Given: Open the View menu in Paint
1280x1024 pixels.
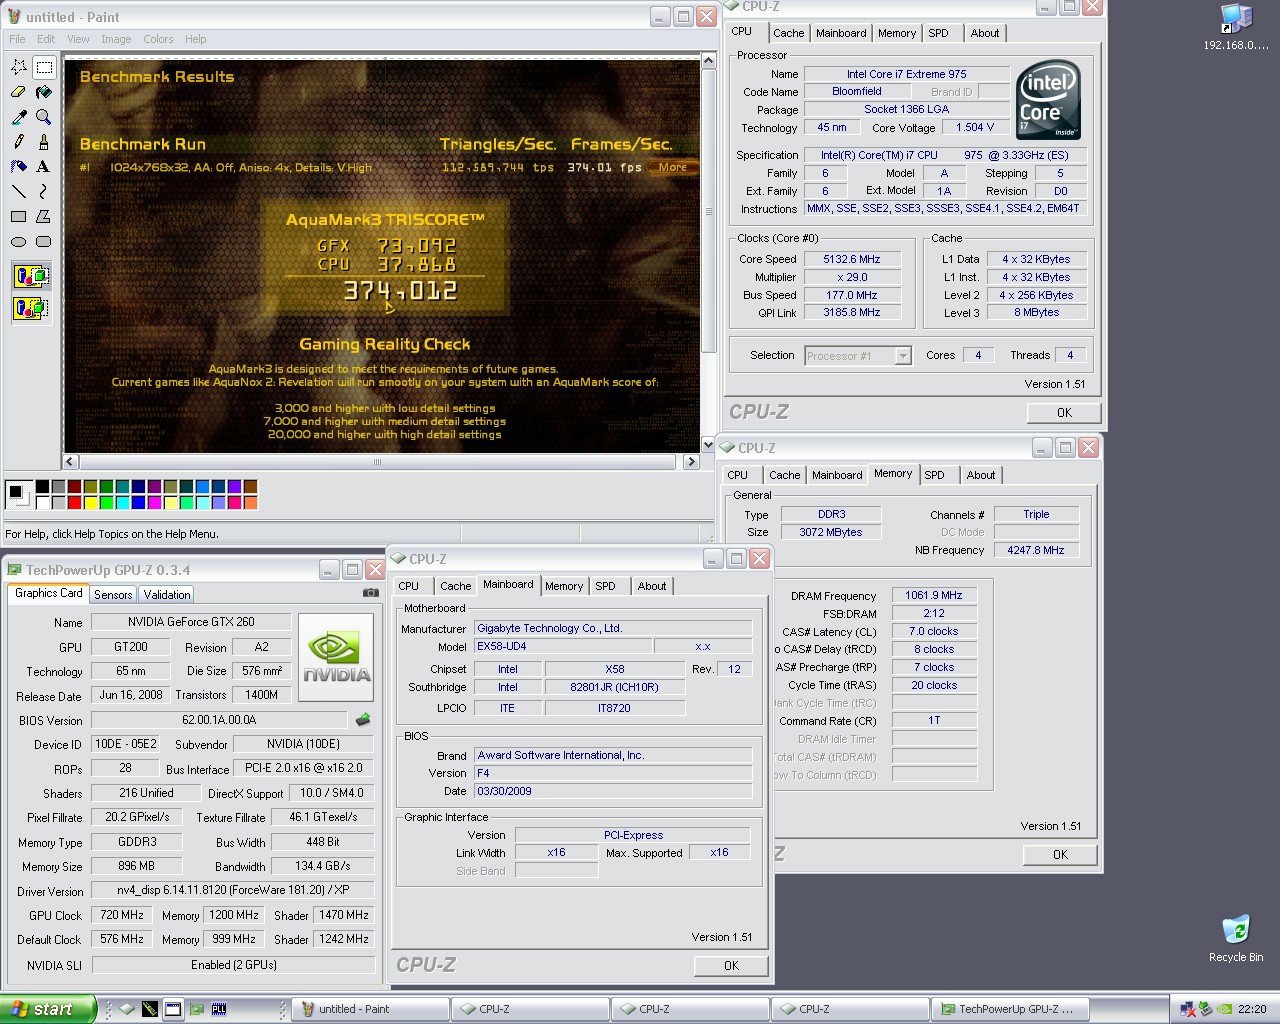Looking at the screenshot, I should tap(78, 39).
